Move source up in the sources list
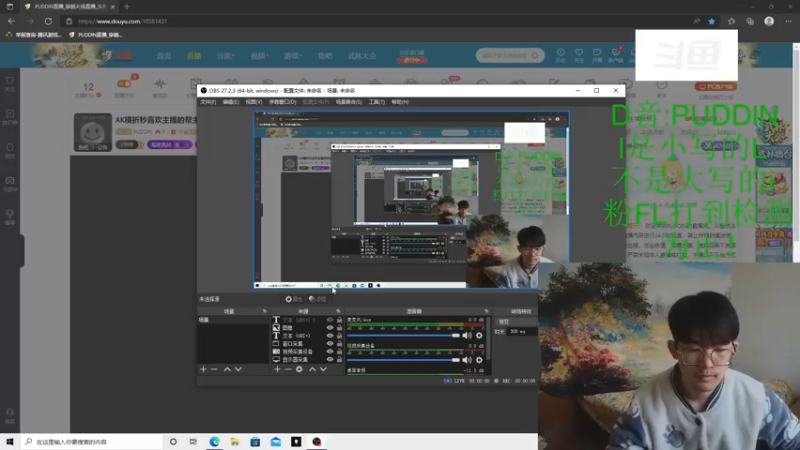800x450 pixels. coord(312,369)
